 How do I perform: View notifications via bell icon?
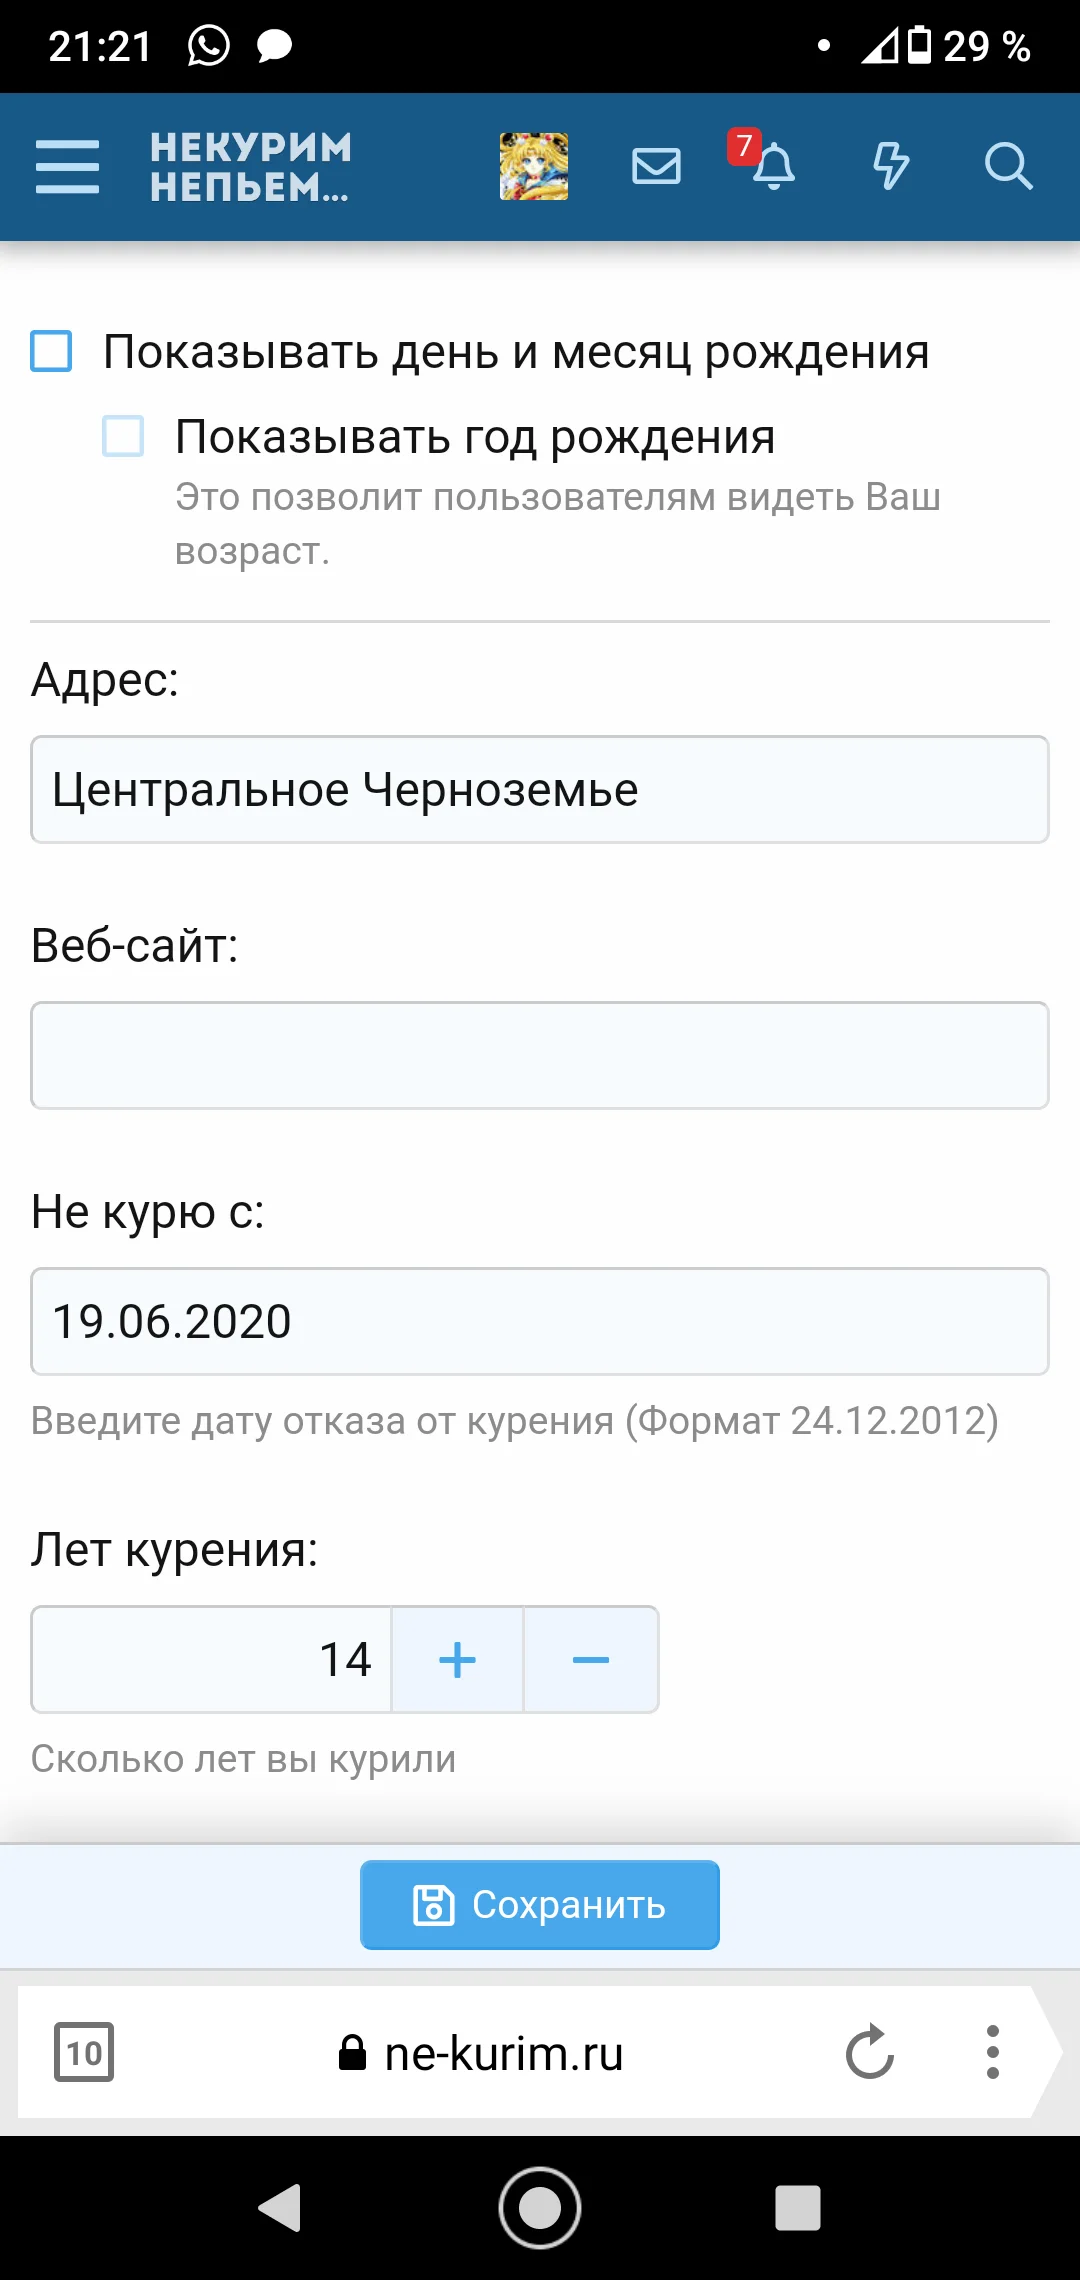775,168
